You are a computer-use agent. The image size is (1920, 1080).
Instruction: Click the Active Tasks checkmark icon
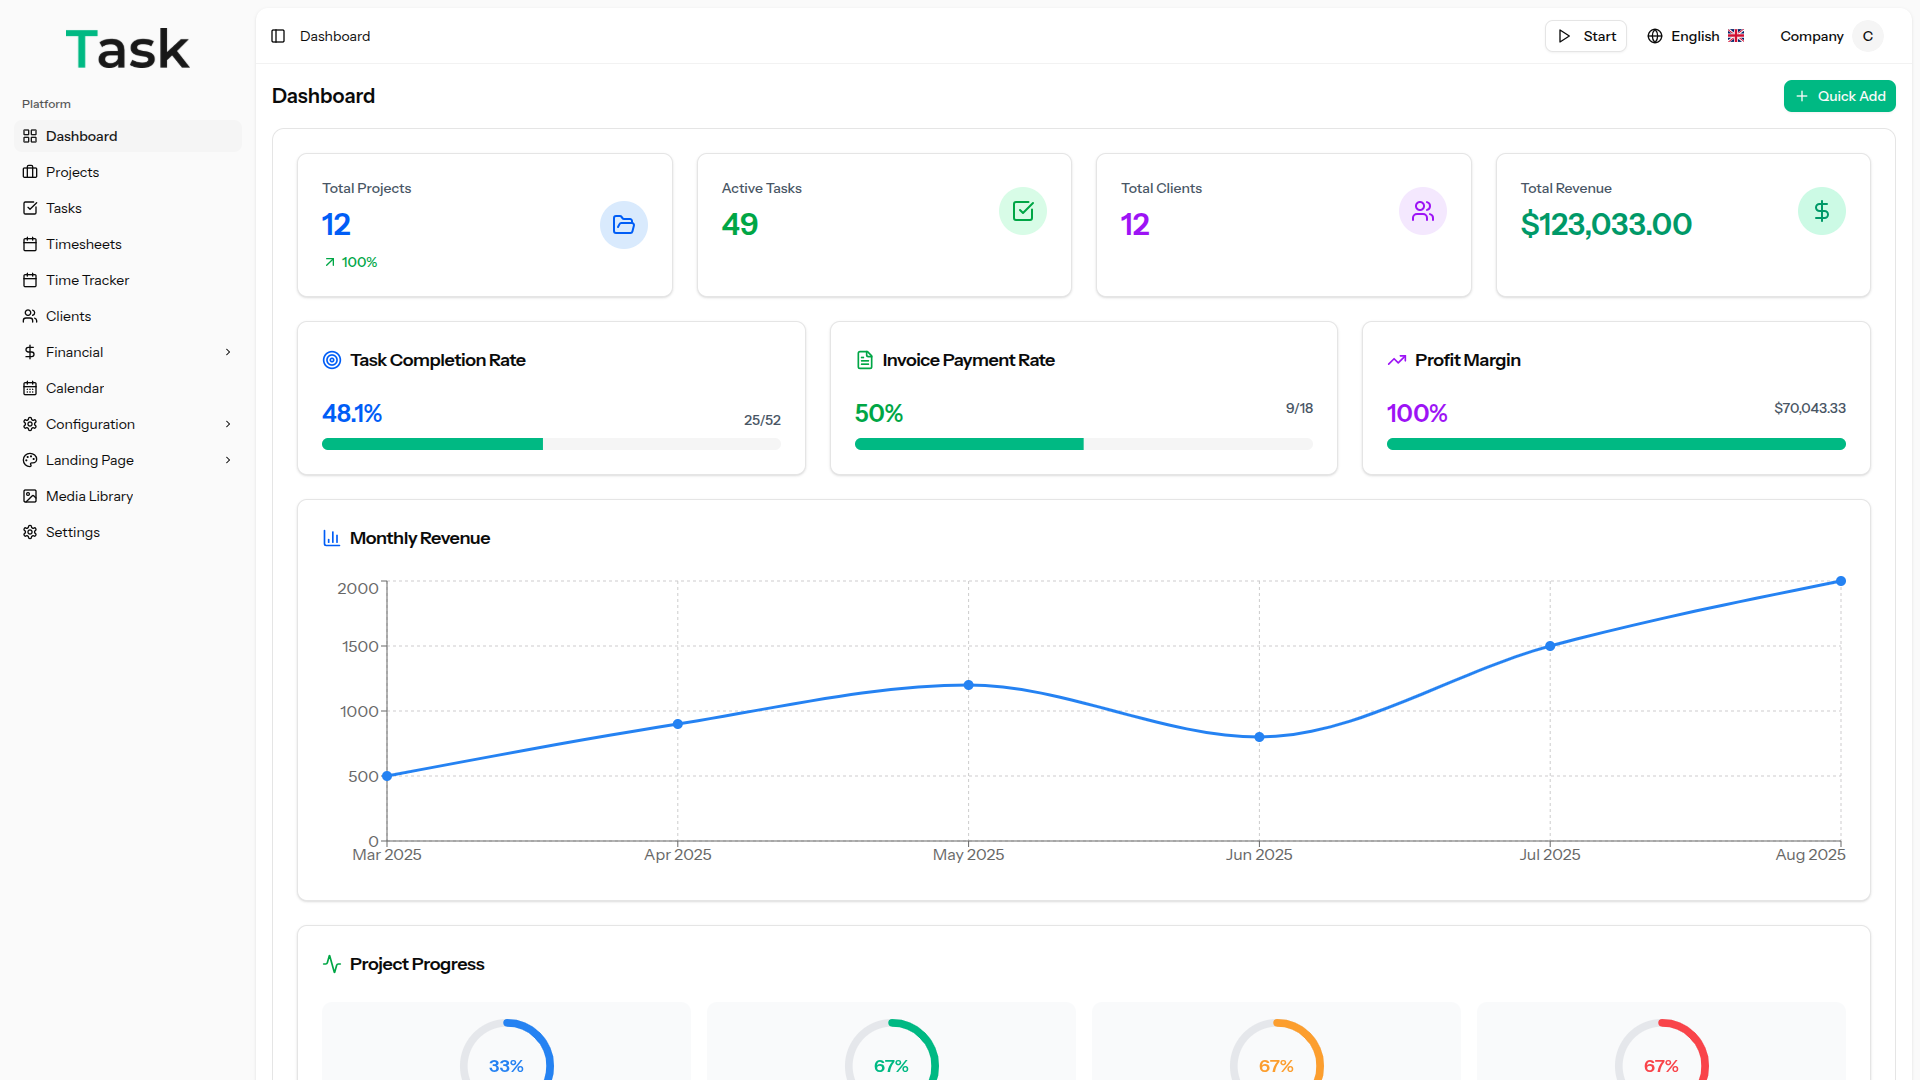pyautogui.click(x=1022, y=211)
